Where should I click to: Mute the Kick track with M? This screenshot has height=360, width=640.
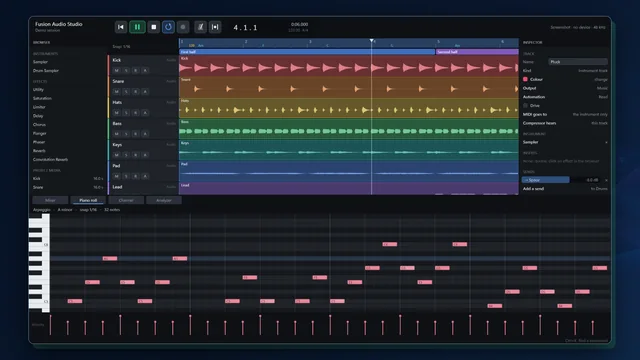click(117, 70)
